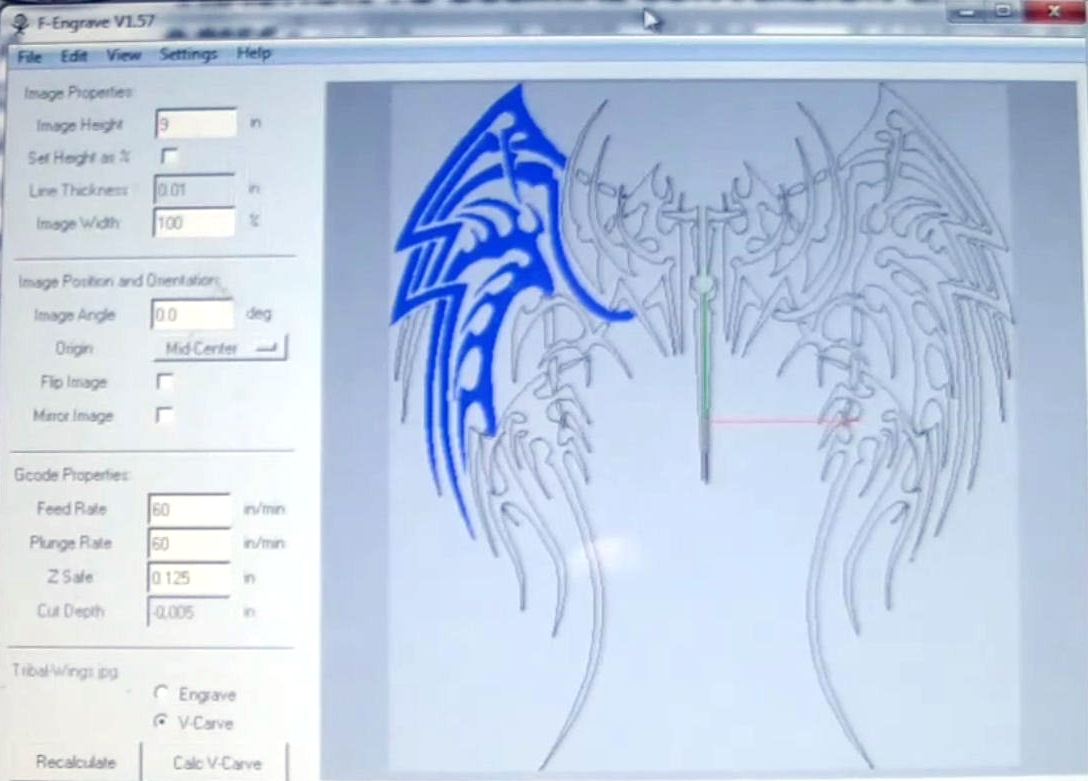Click the Image Height input field
This screenshot has height=781, width=1088.
coord(196,124)
